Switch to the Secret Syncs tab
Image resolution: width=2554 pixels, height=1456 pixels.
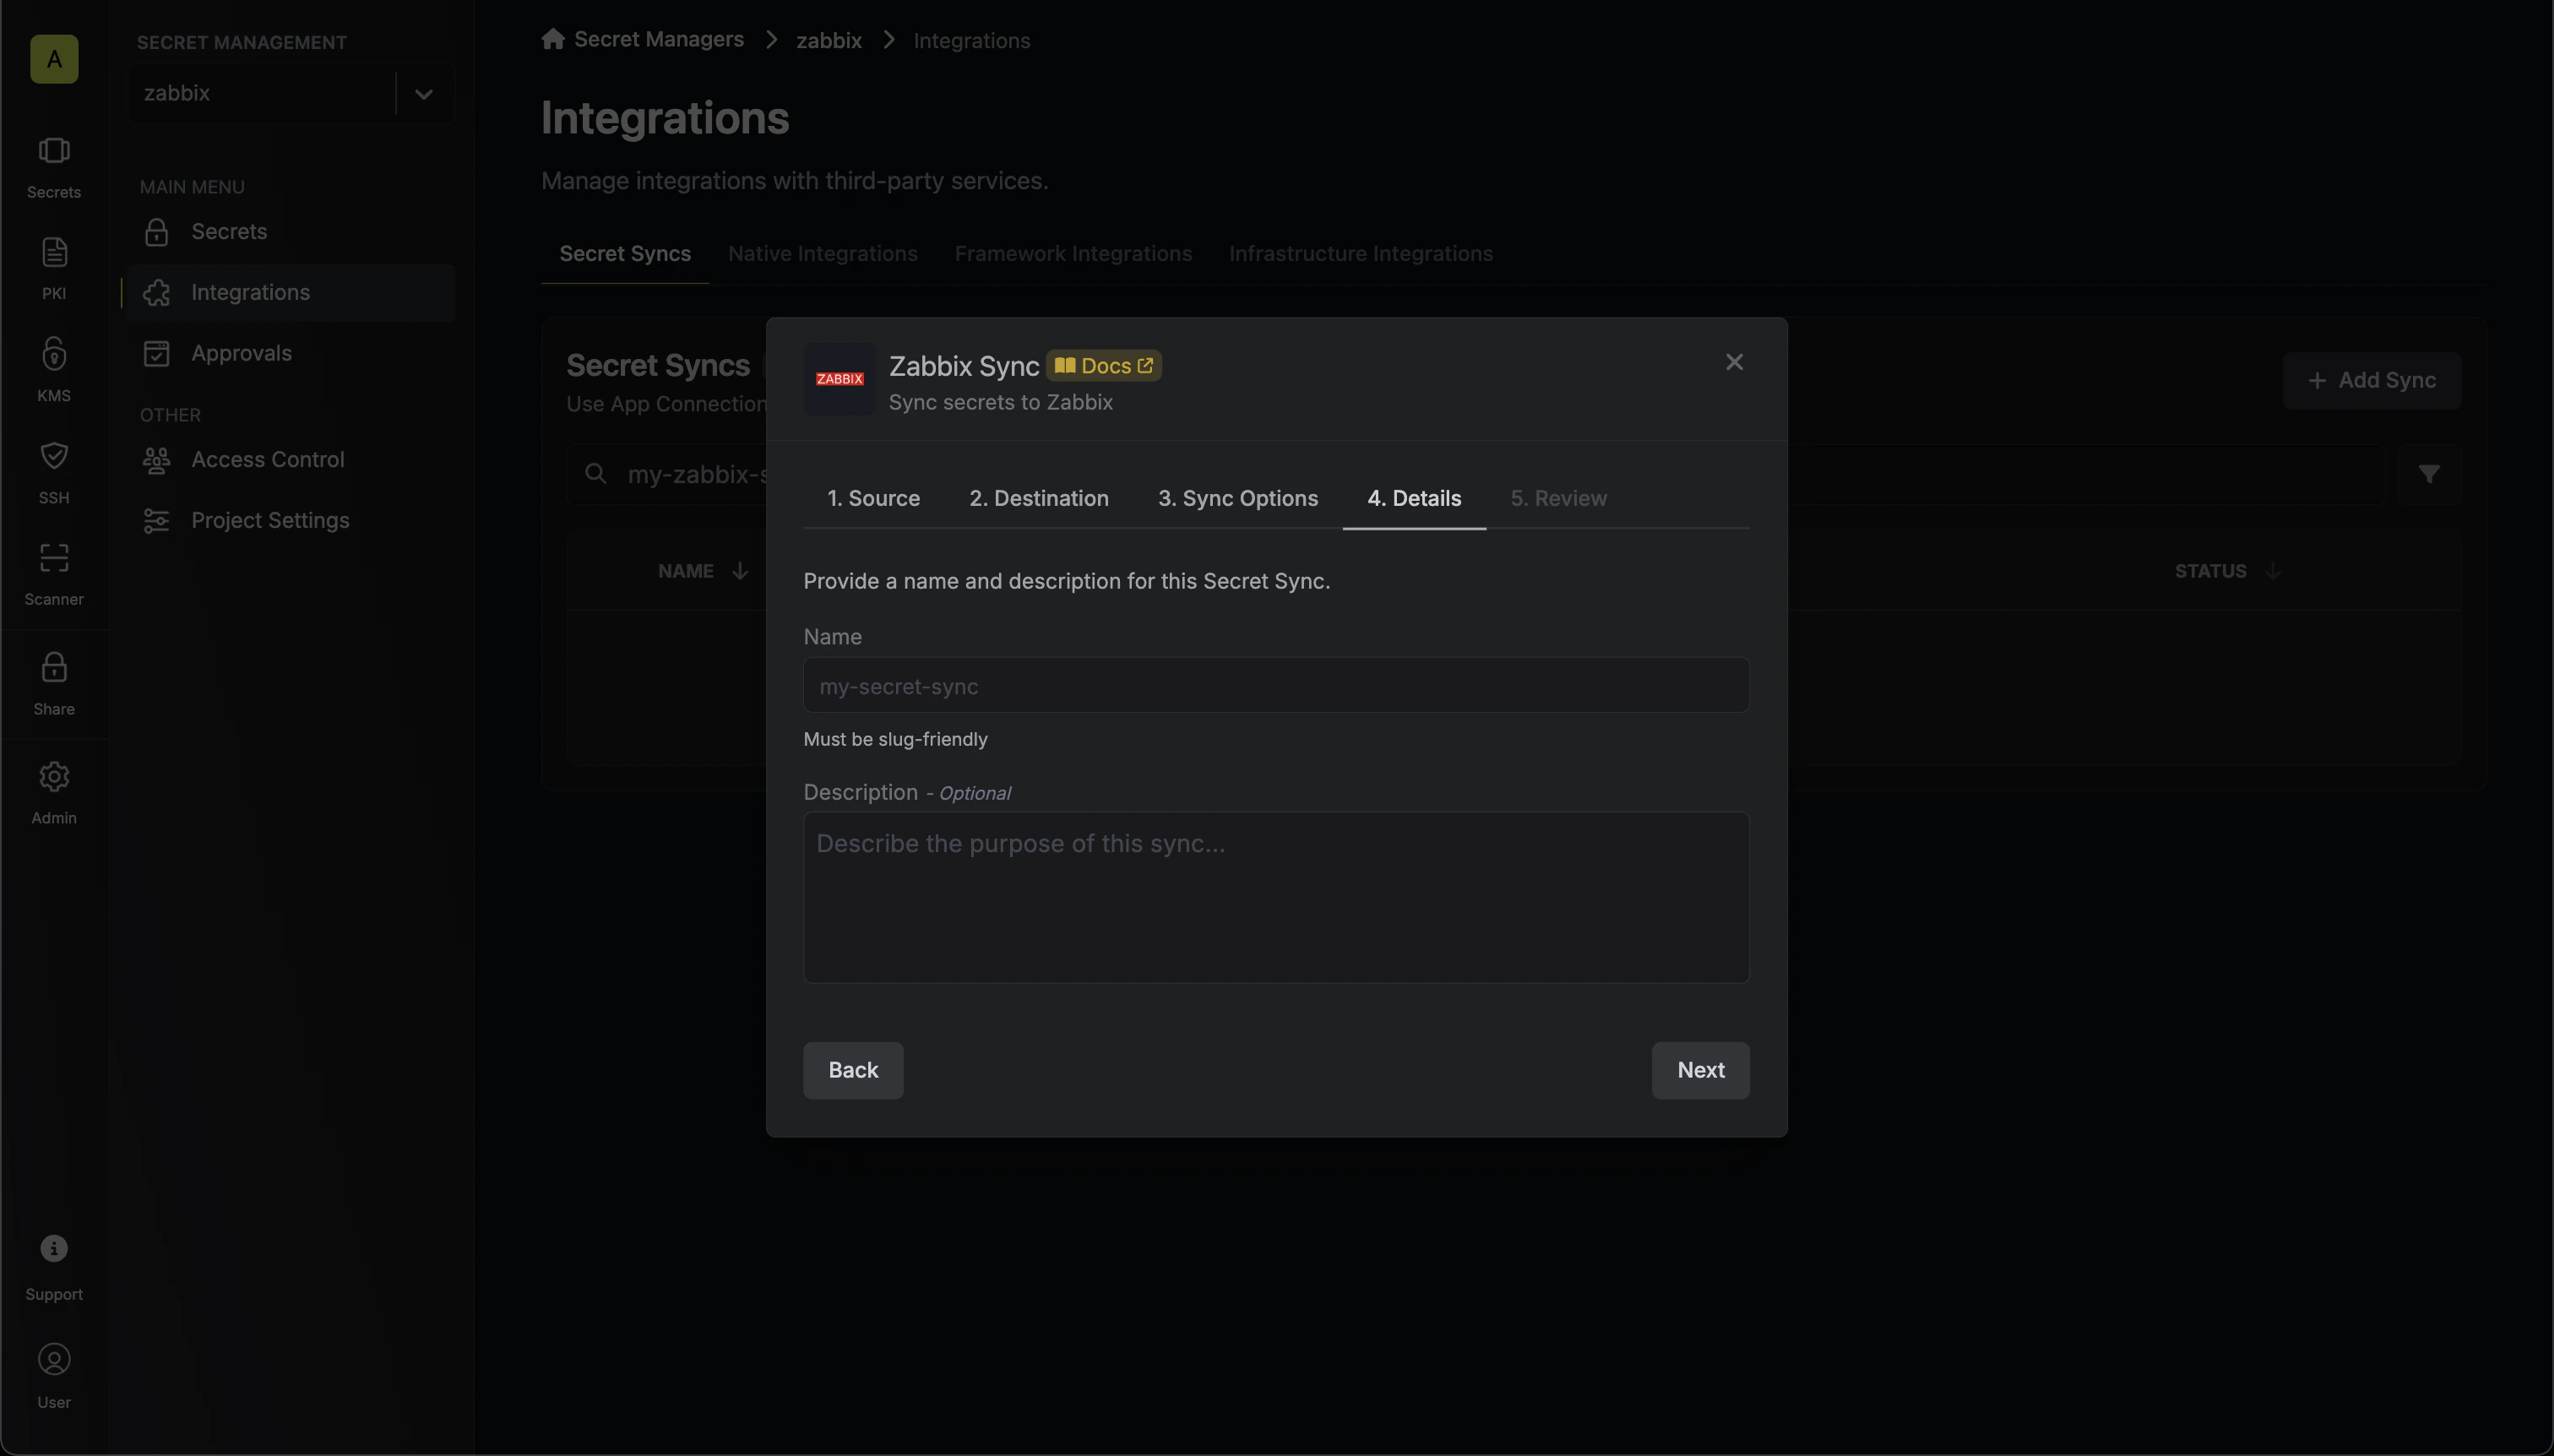click(x=625, y=253)
